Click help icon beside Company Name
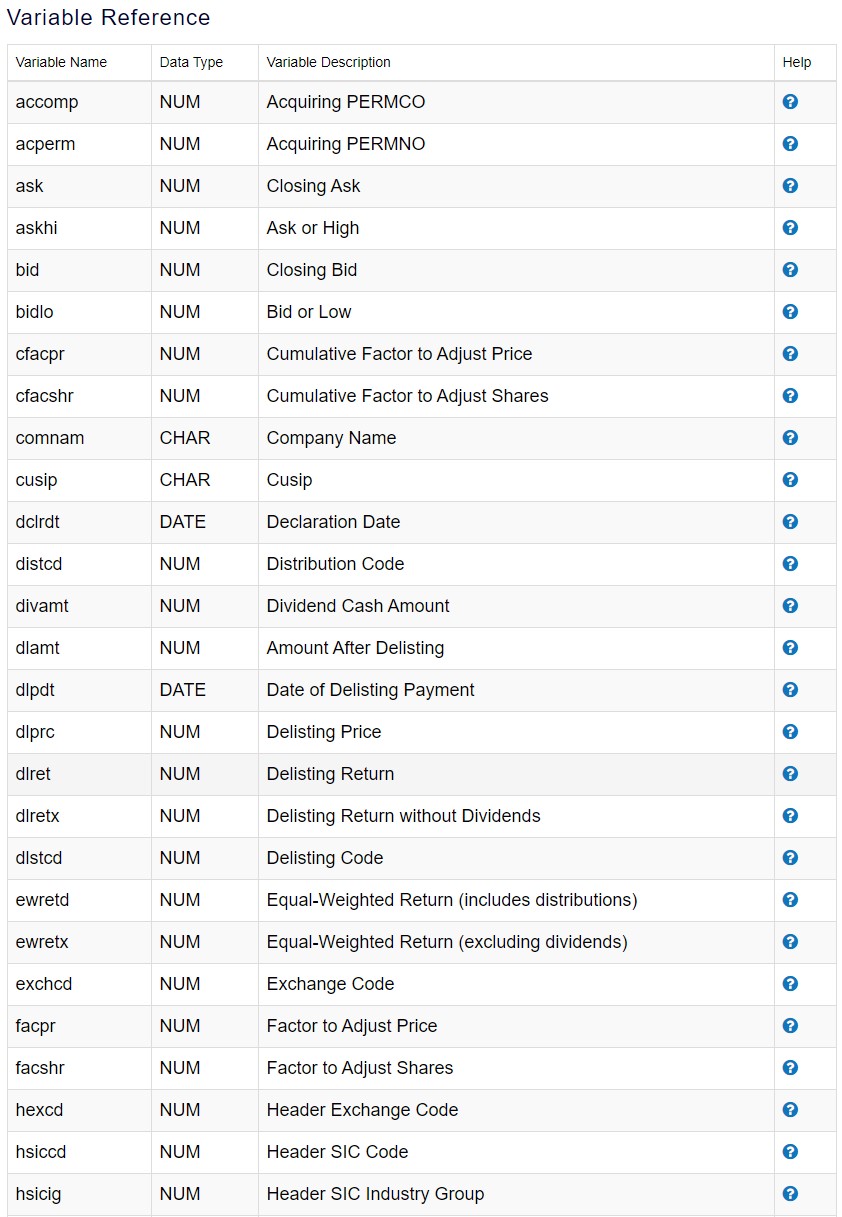 click(790, 438)
